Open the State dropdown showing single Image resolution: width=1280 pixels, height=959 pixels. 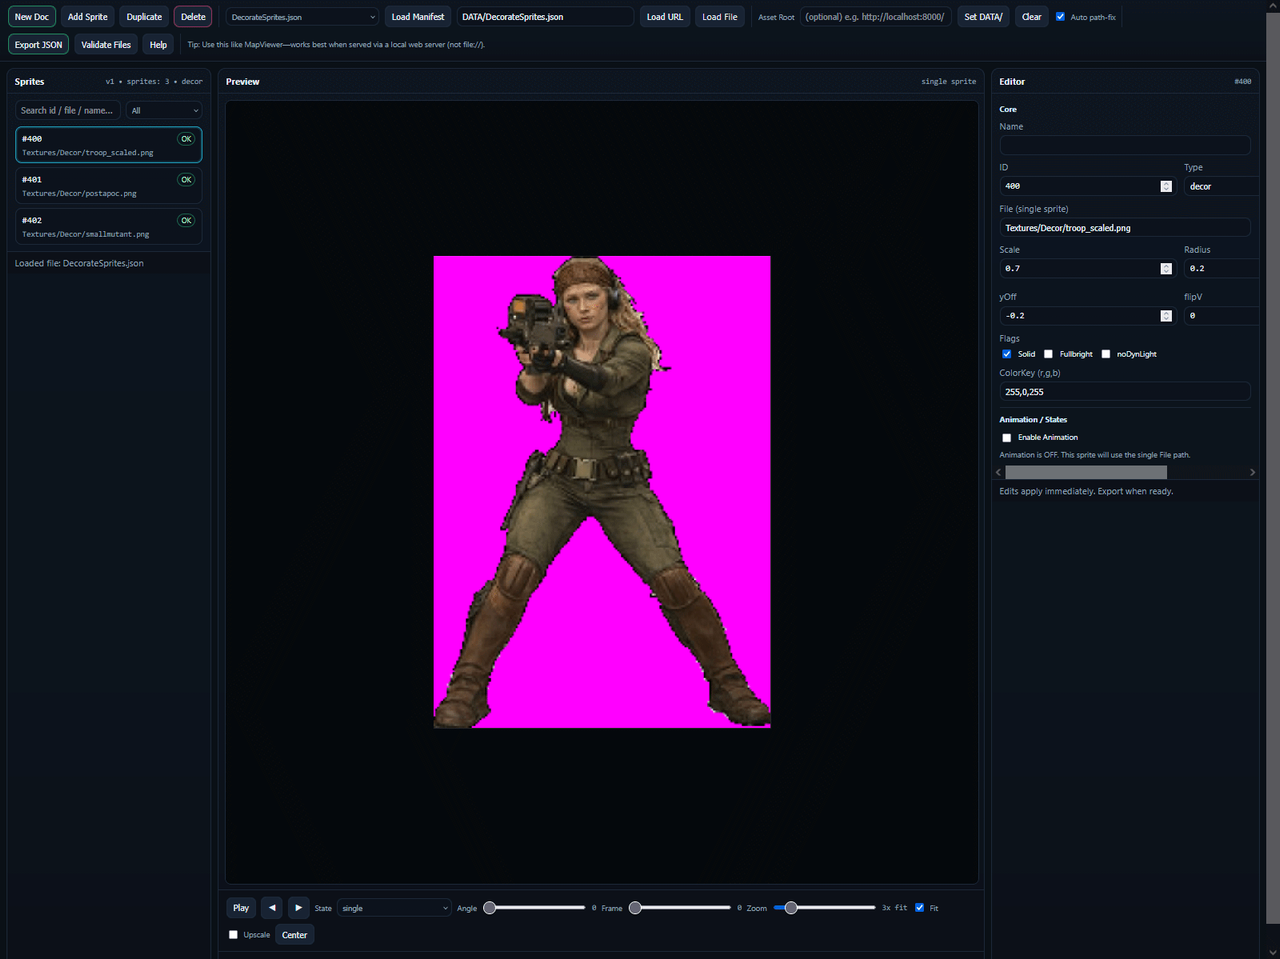click(x=394, y=907)
